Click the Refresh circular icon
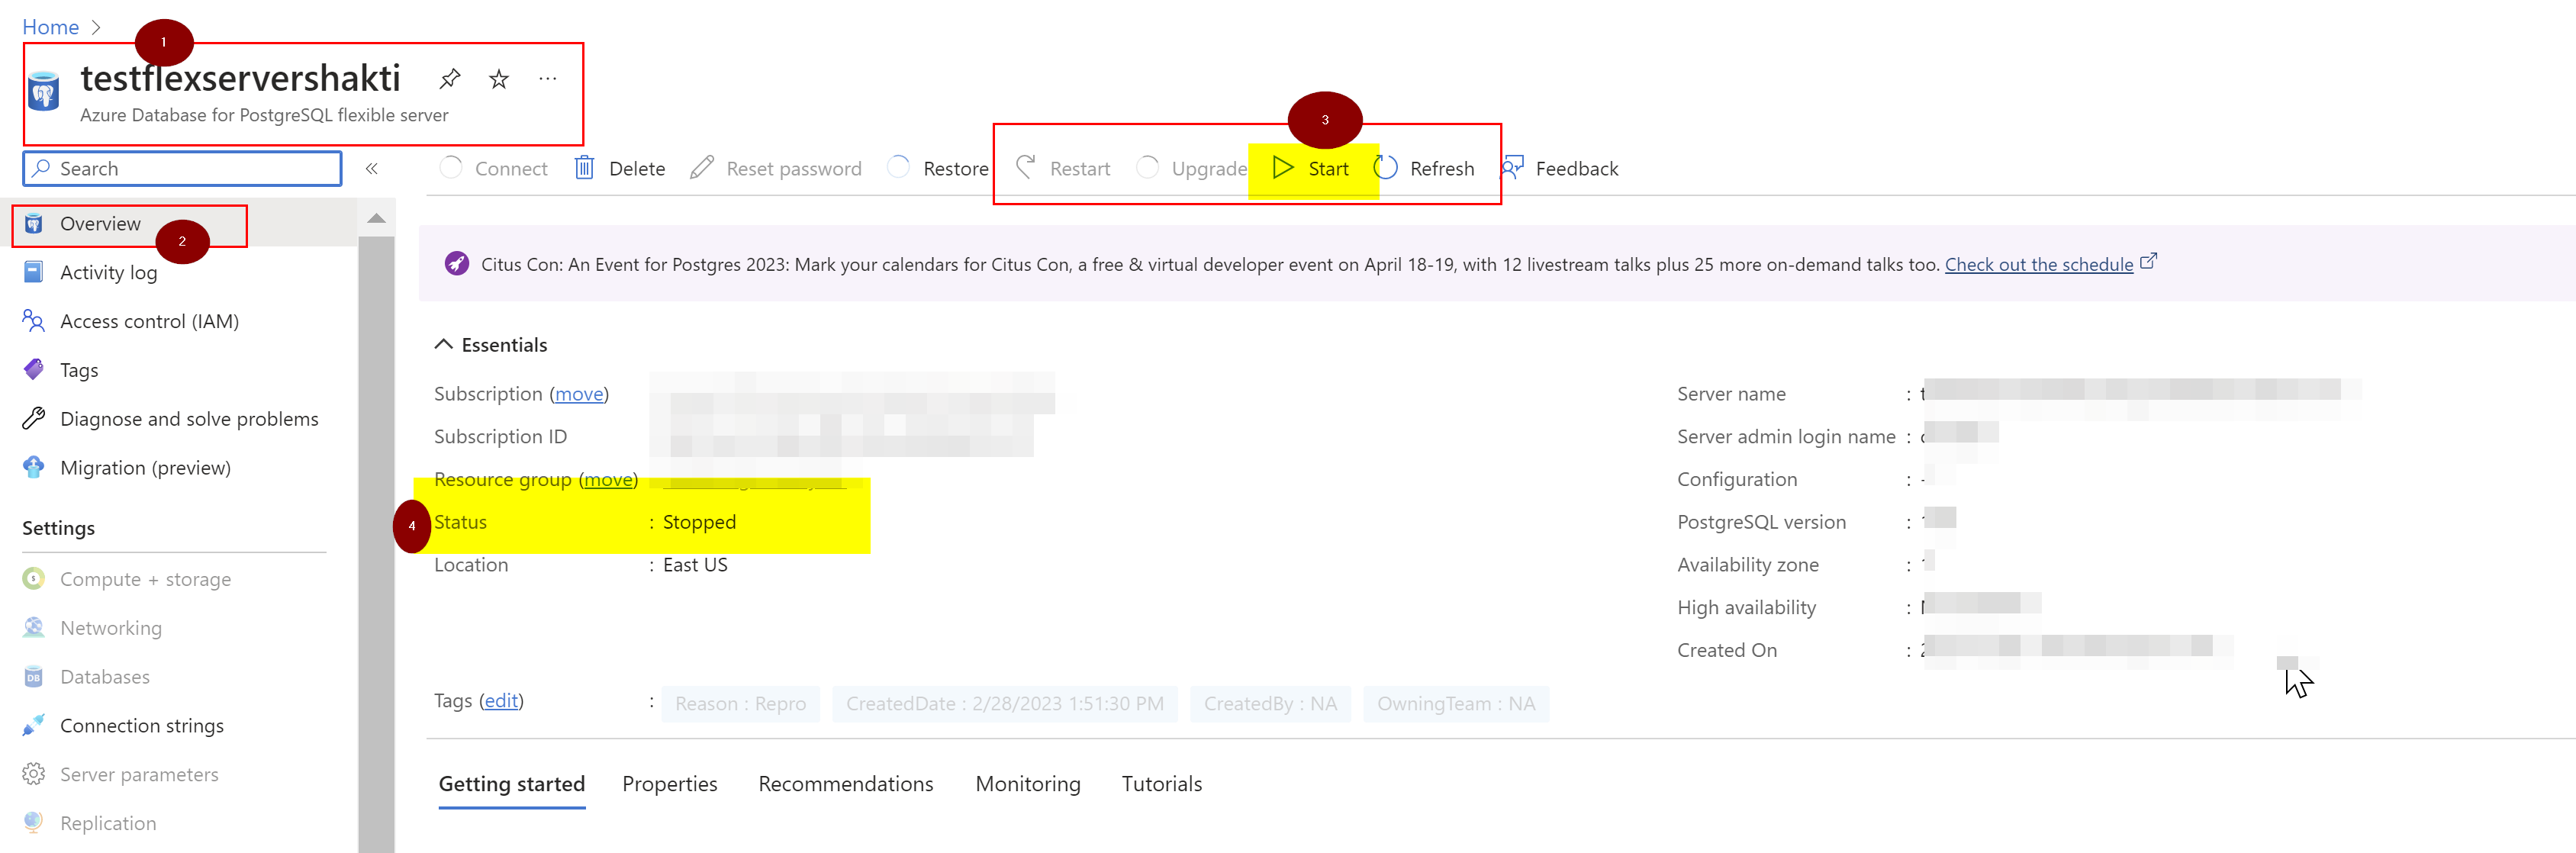This screenshot has width=2576, height=853. point(1385,167)
